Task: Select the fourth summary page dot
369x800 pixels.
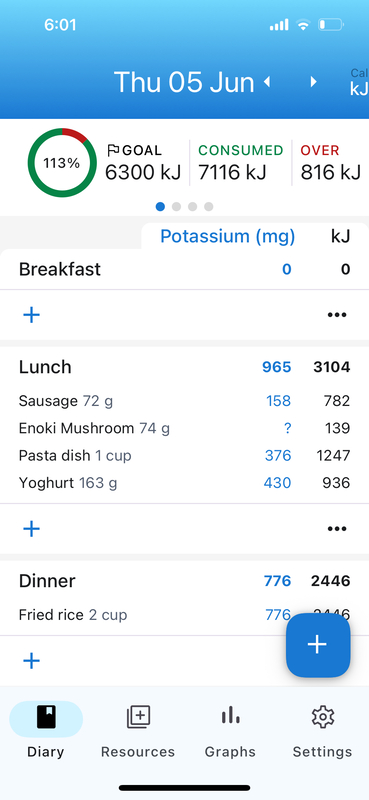Action: tap(209, 207)
